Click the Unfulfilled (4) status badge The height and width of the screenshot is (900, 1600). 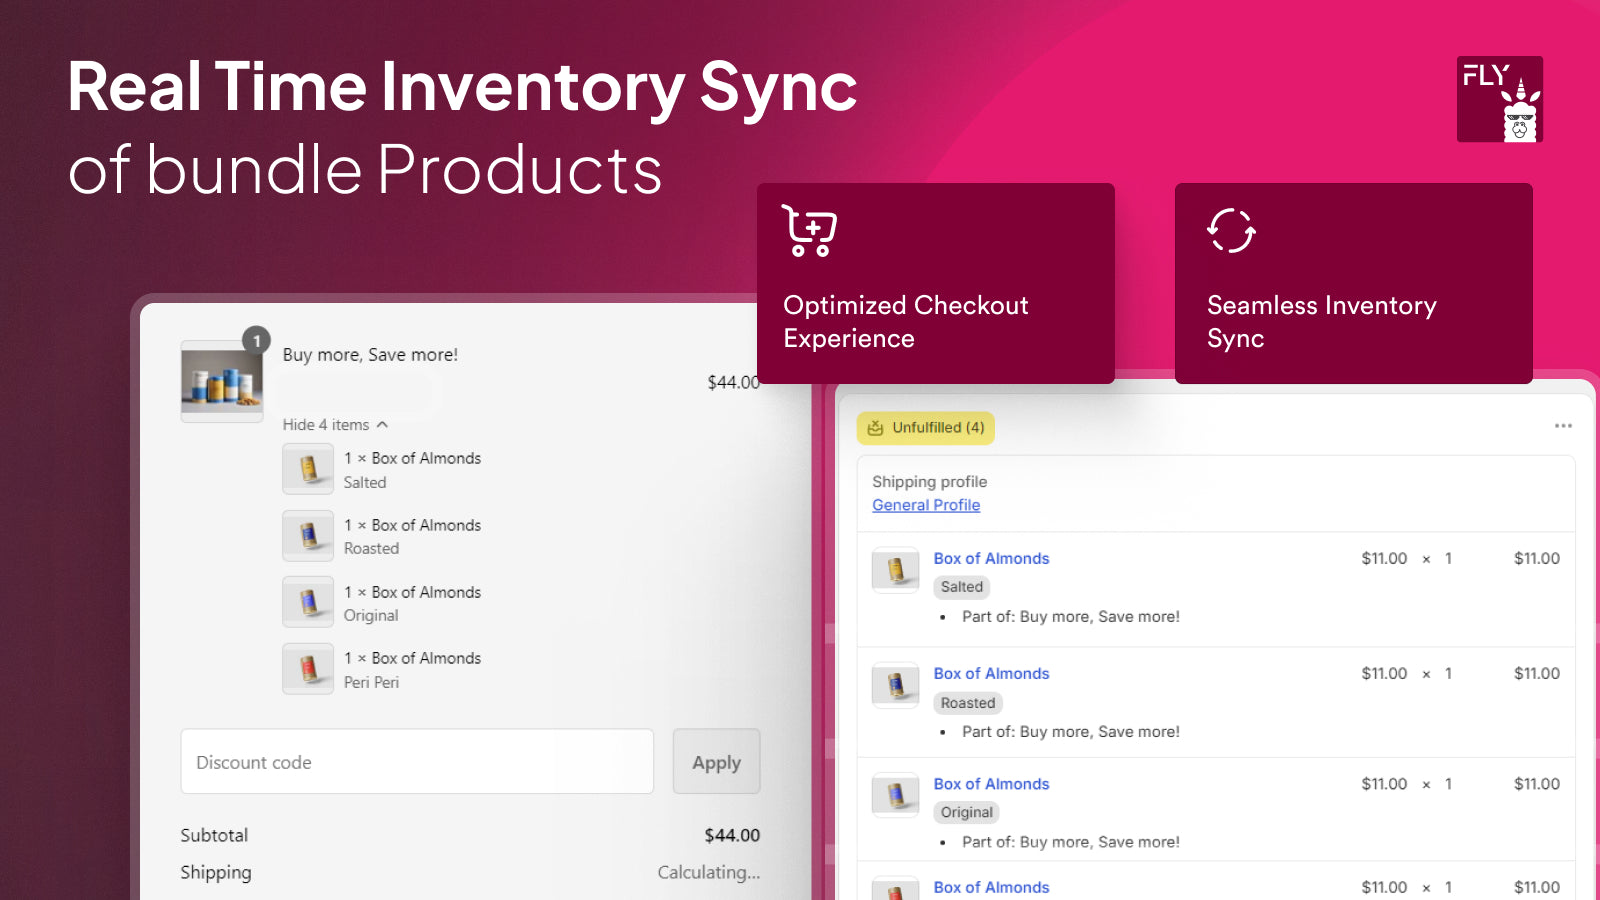pos(926,428)
